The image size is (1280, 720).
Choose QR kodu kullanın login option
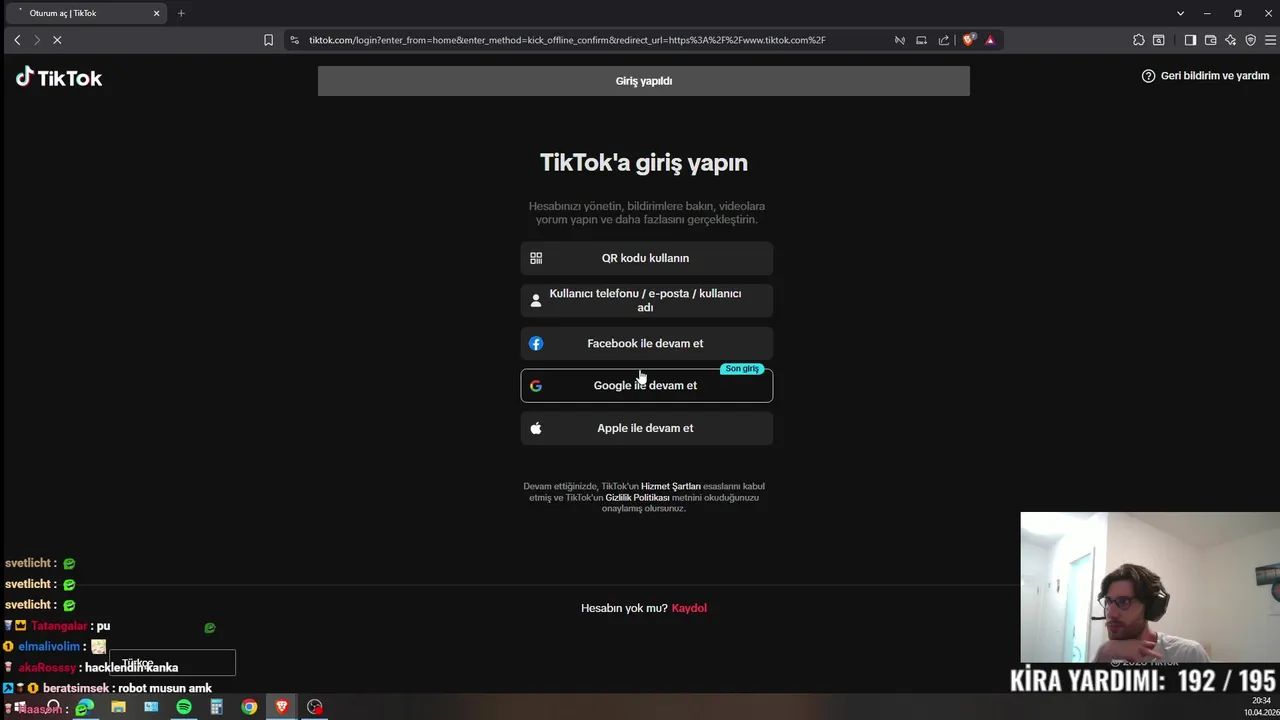[x=646, y=258]
